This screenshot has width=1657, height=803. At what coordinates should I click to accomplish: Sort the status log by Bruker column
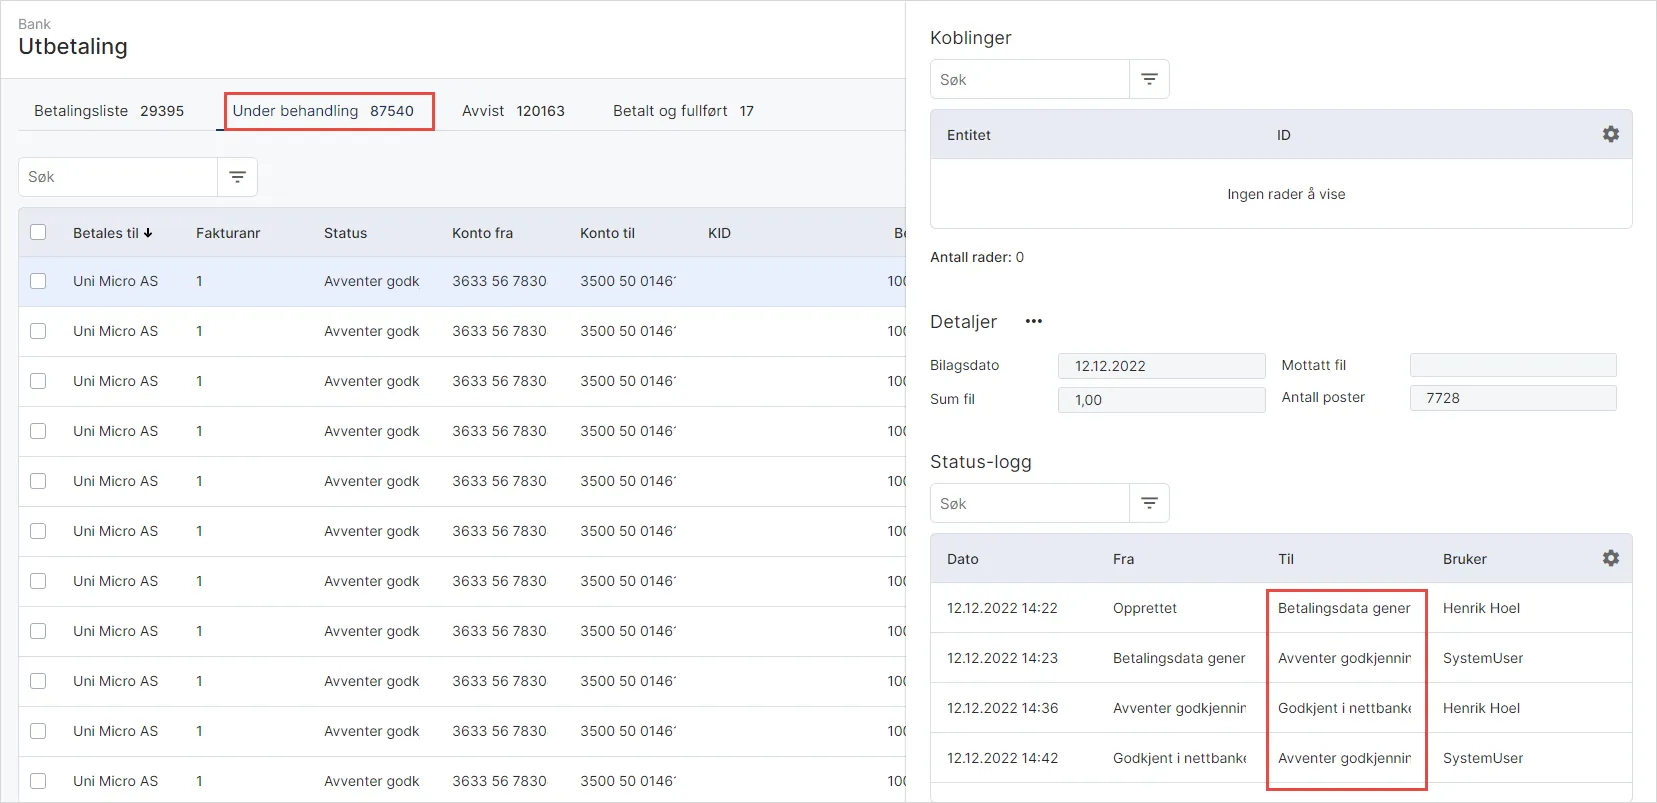pos(1464,559)
